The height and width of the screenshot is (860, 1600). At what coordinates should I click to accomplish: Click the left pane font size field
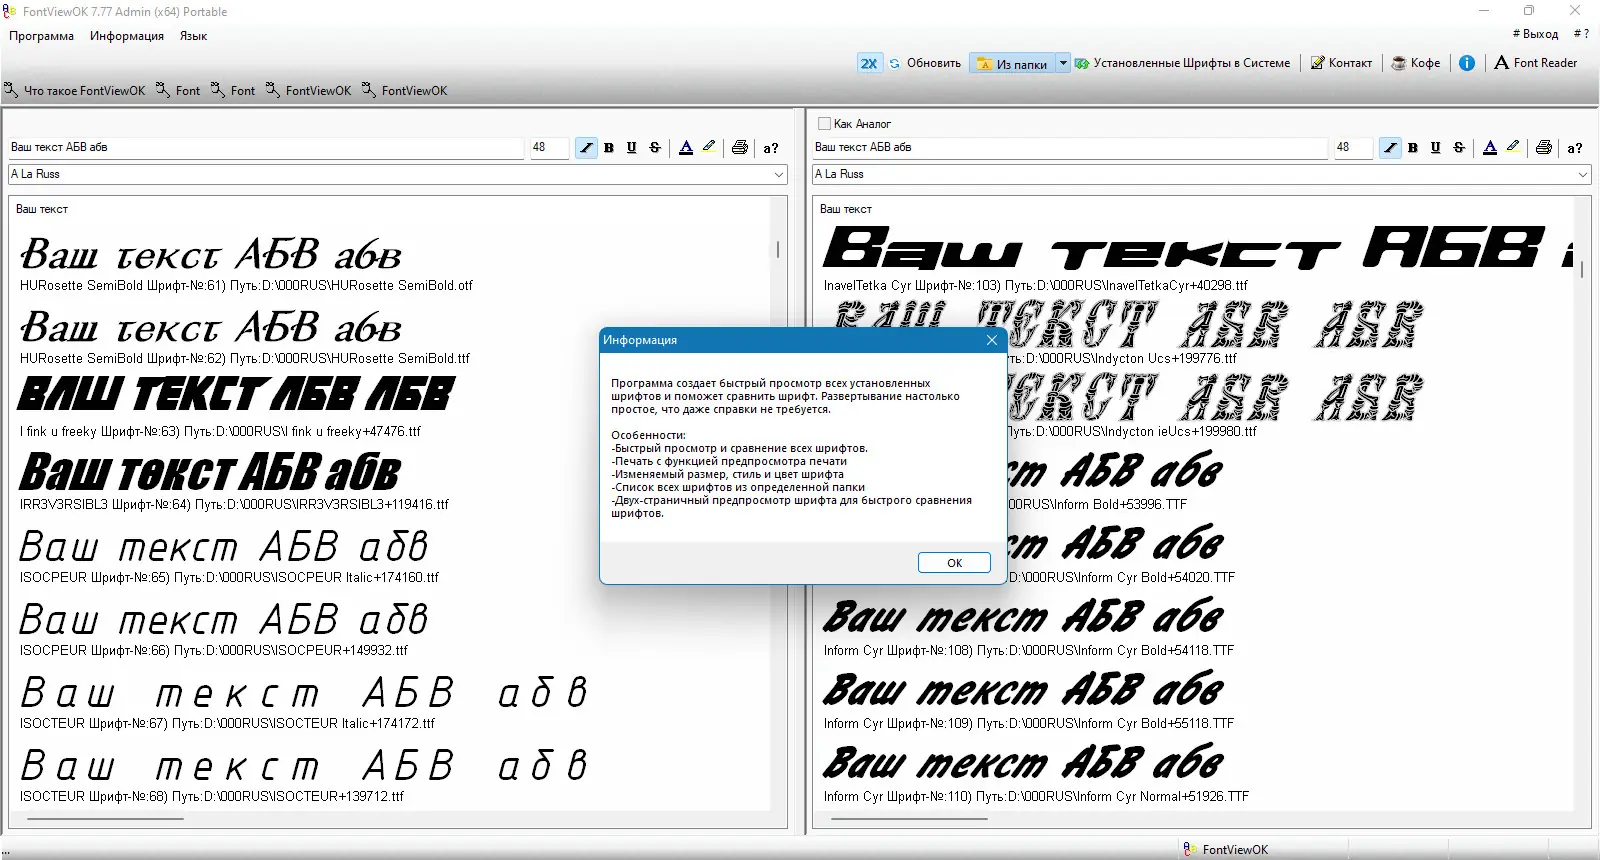[549, 148]
